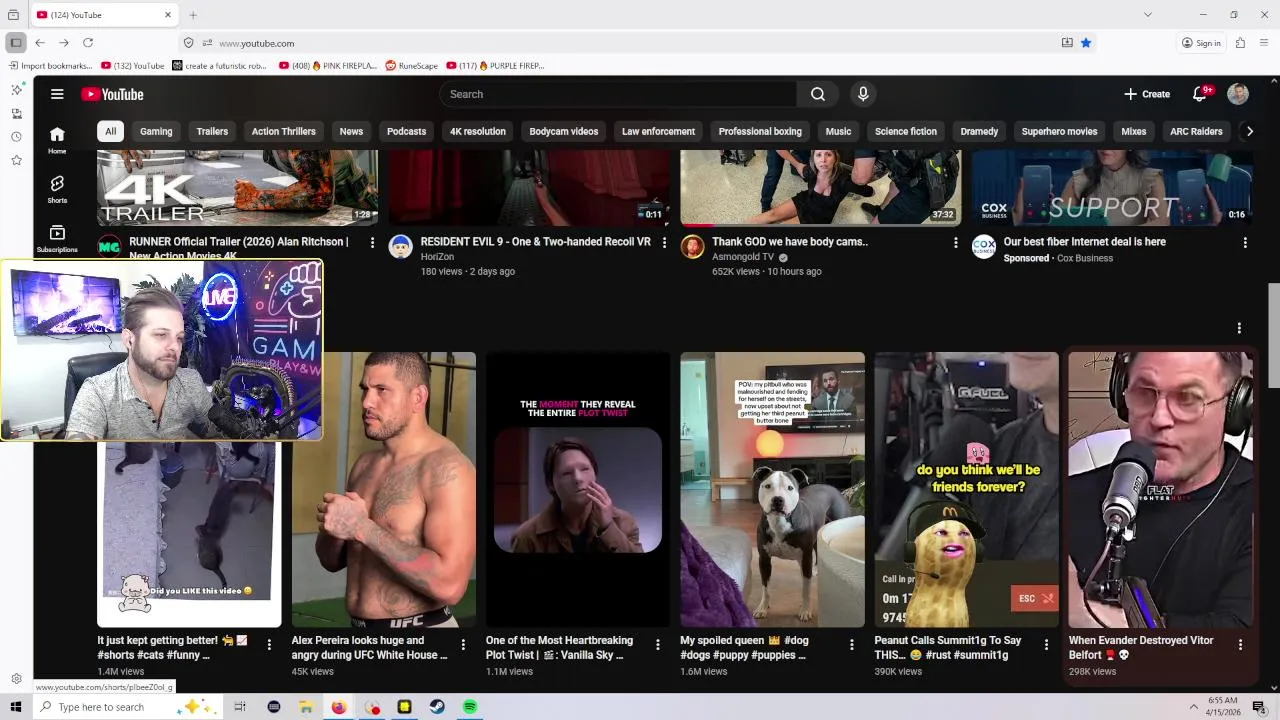
Task: Close the (124) YouTube browser tab
Action: [168, 15]
